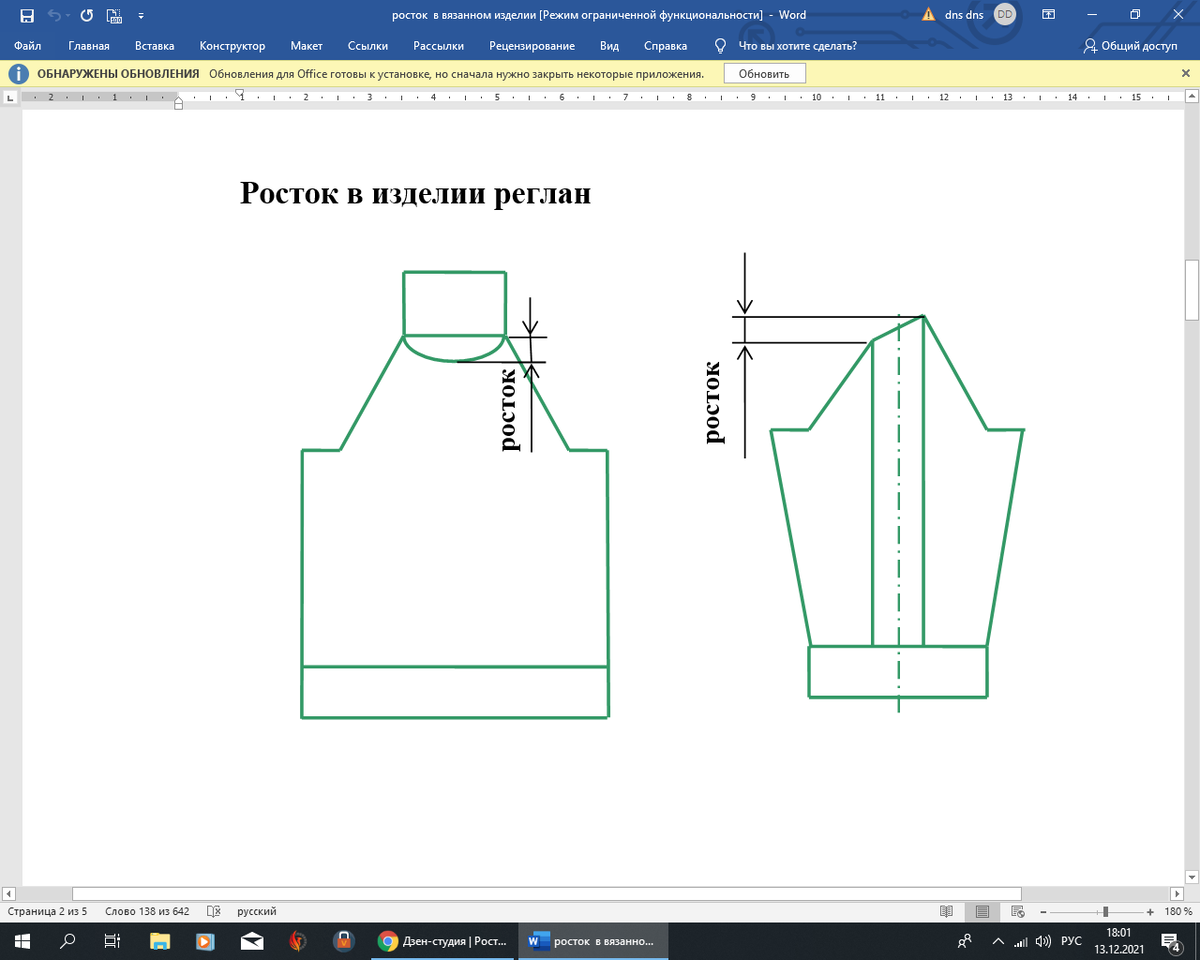Image resolution: width=1200 pixels, height=960 pixels.
Task: Open the Рецензирование ribbon tab
Action: click(x=532, y=46)
